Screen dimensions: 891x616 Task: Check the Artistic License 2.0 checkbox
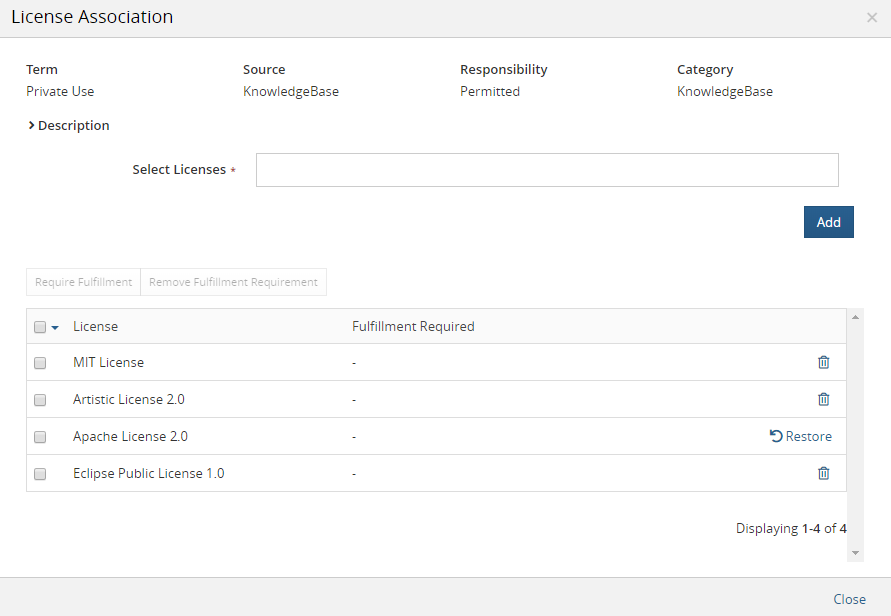[38, 399]
